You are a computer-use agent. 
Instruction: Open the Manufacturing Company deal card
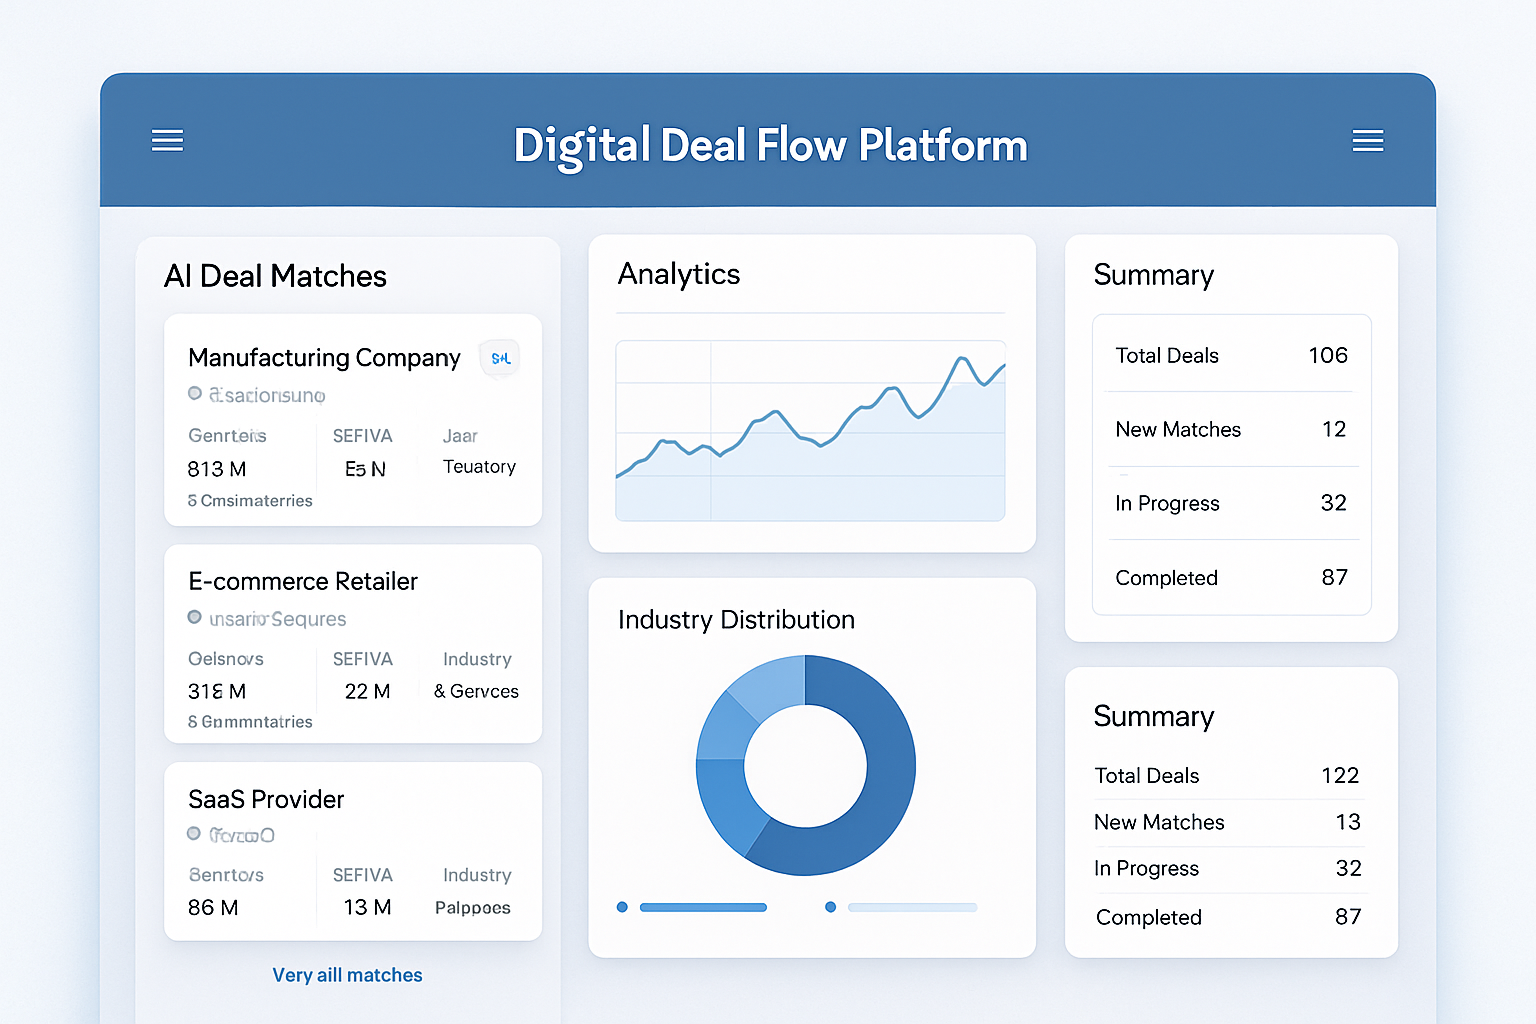click(352, 420)
